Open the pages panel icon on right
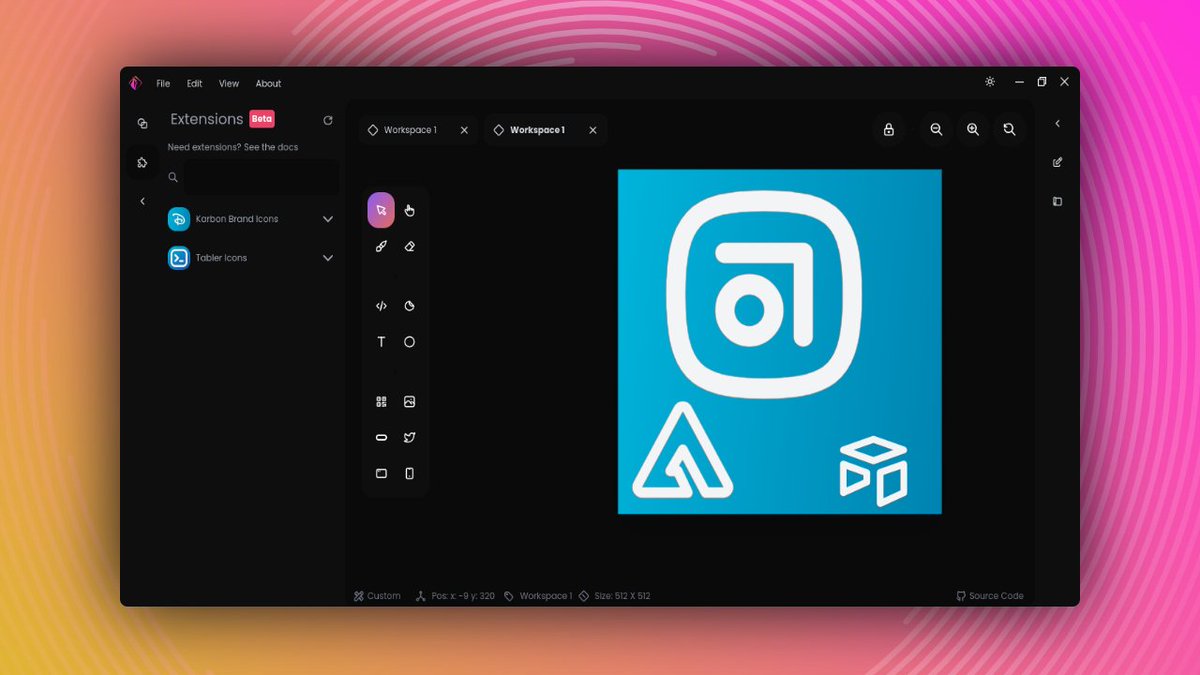 tap(1057, 201)
